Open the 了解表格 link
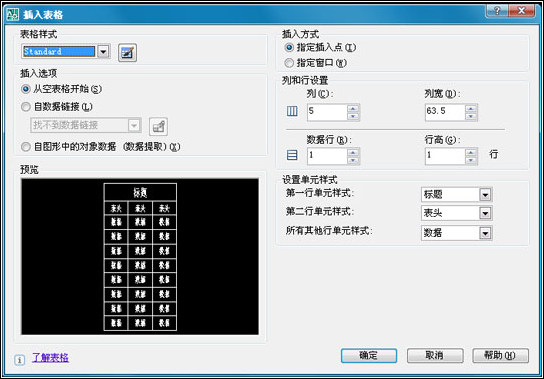Screen dimensions: 544x379 (50, 357)
